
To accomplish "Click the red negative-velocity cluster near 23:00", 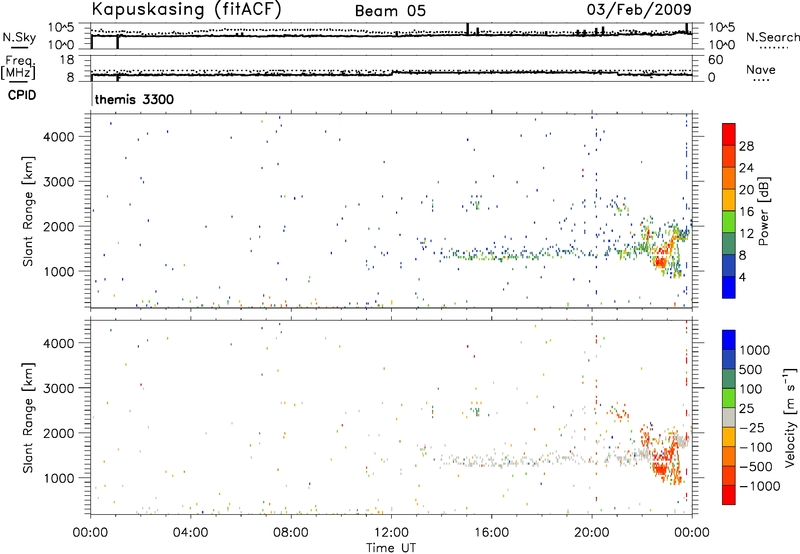I will (661, 467).
